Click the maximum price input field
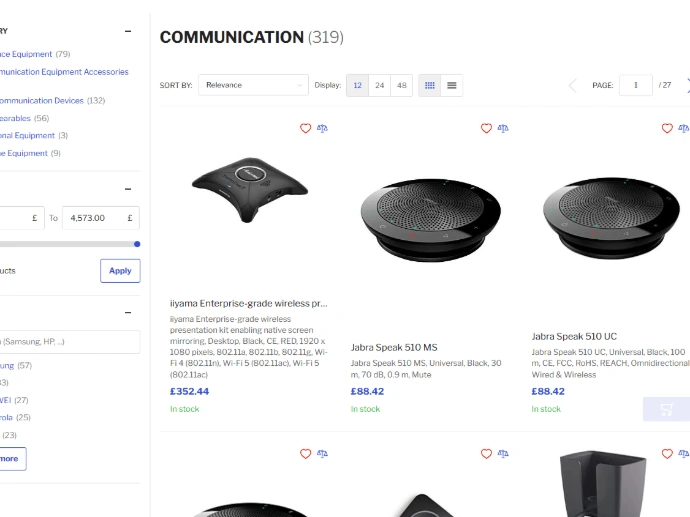This screenshot has width=690, height=517. [100, 218]
